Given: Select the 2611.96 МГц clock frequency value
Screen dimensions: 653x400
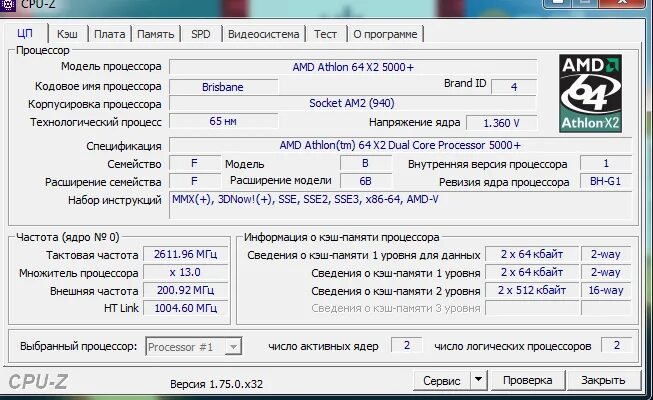Looking at the screenshot, I should tap(185, 254).
